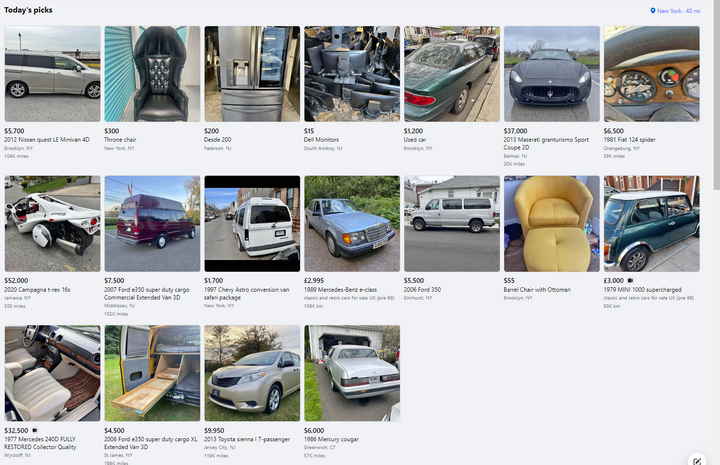The width and height of the screenshot is (720, 465).
Task: View the 1981 Fiat 124 spider dashboard photo
Action: pyautogui.click(x=652, y=73)
